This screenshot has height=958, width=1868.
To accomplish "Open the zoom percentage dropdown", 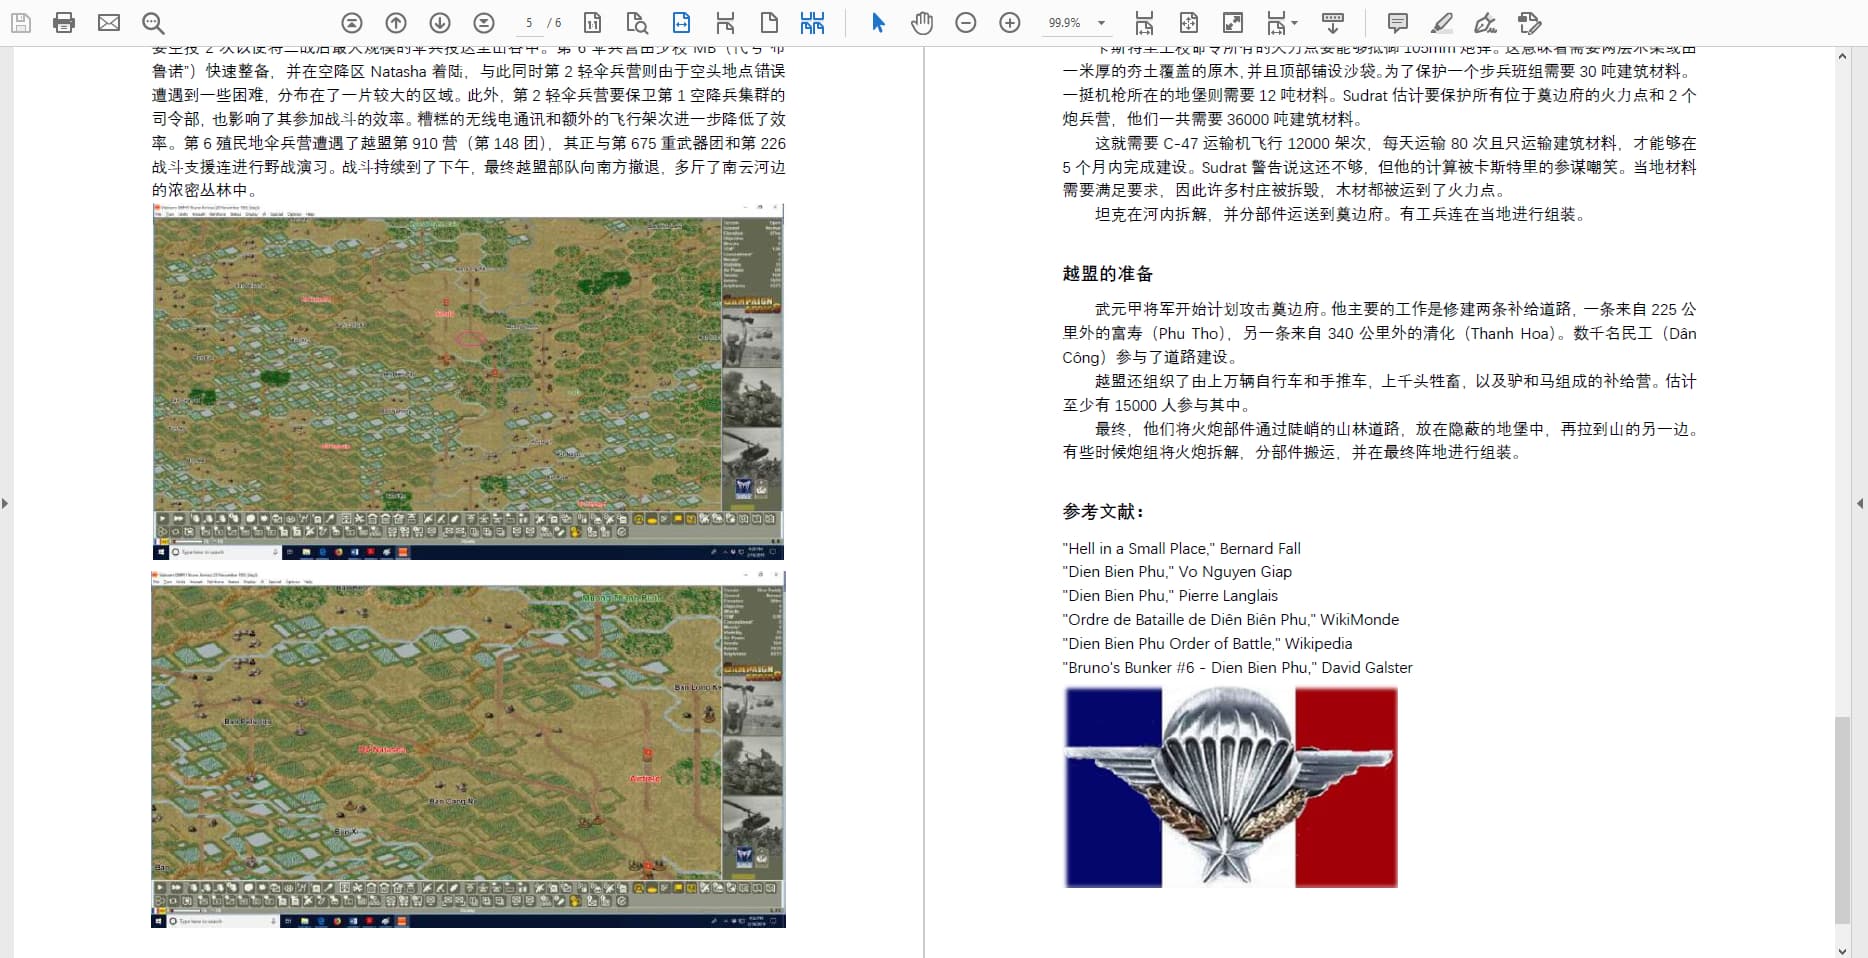I will (1101, 23).
